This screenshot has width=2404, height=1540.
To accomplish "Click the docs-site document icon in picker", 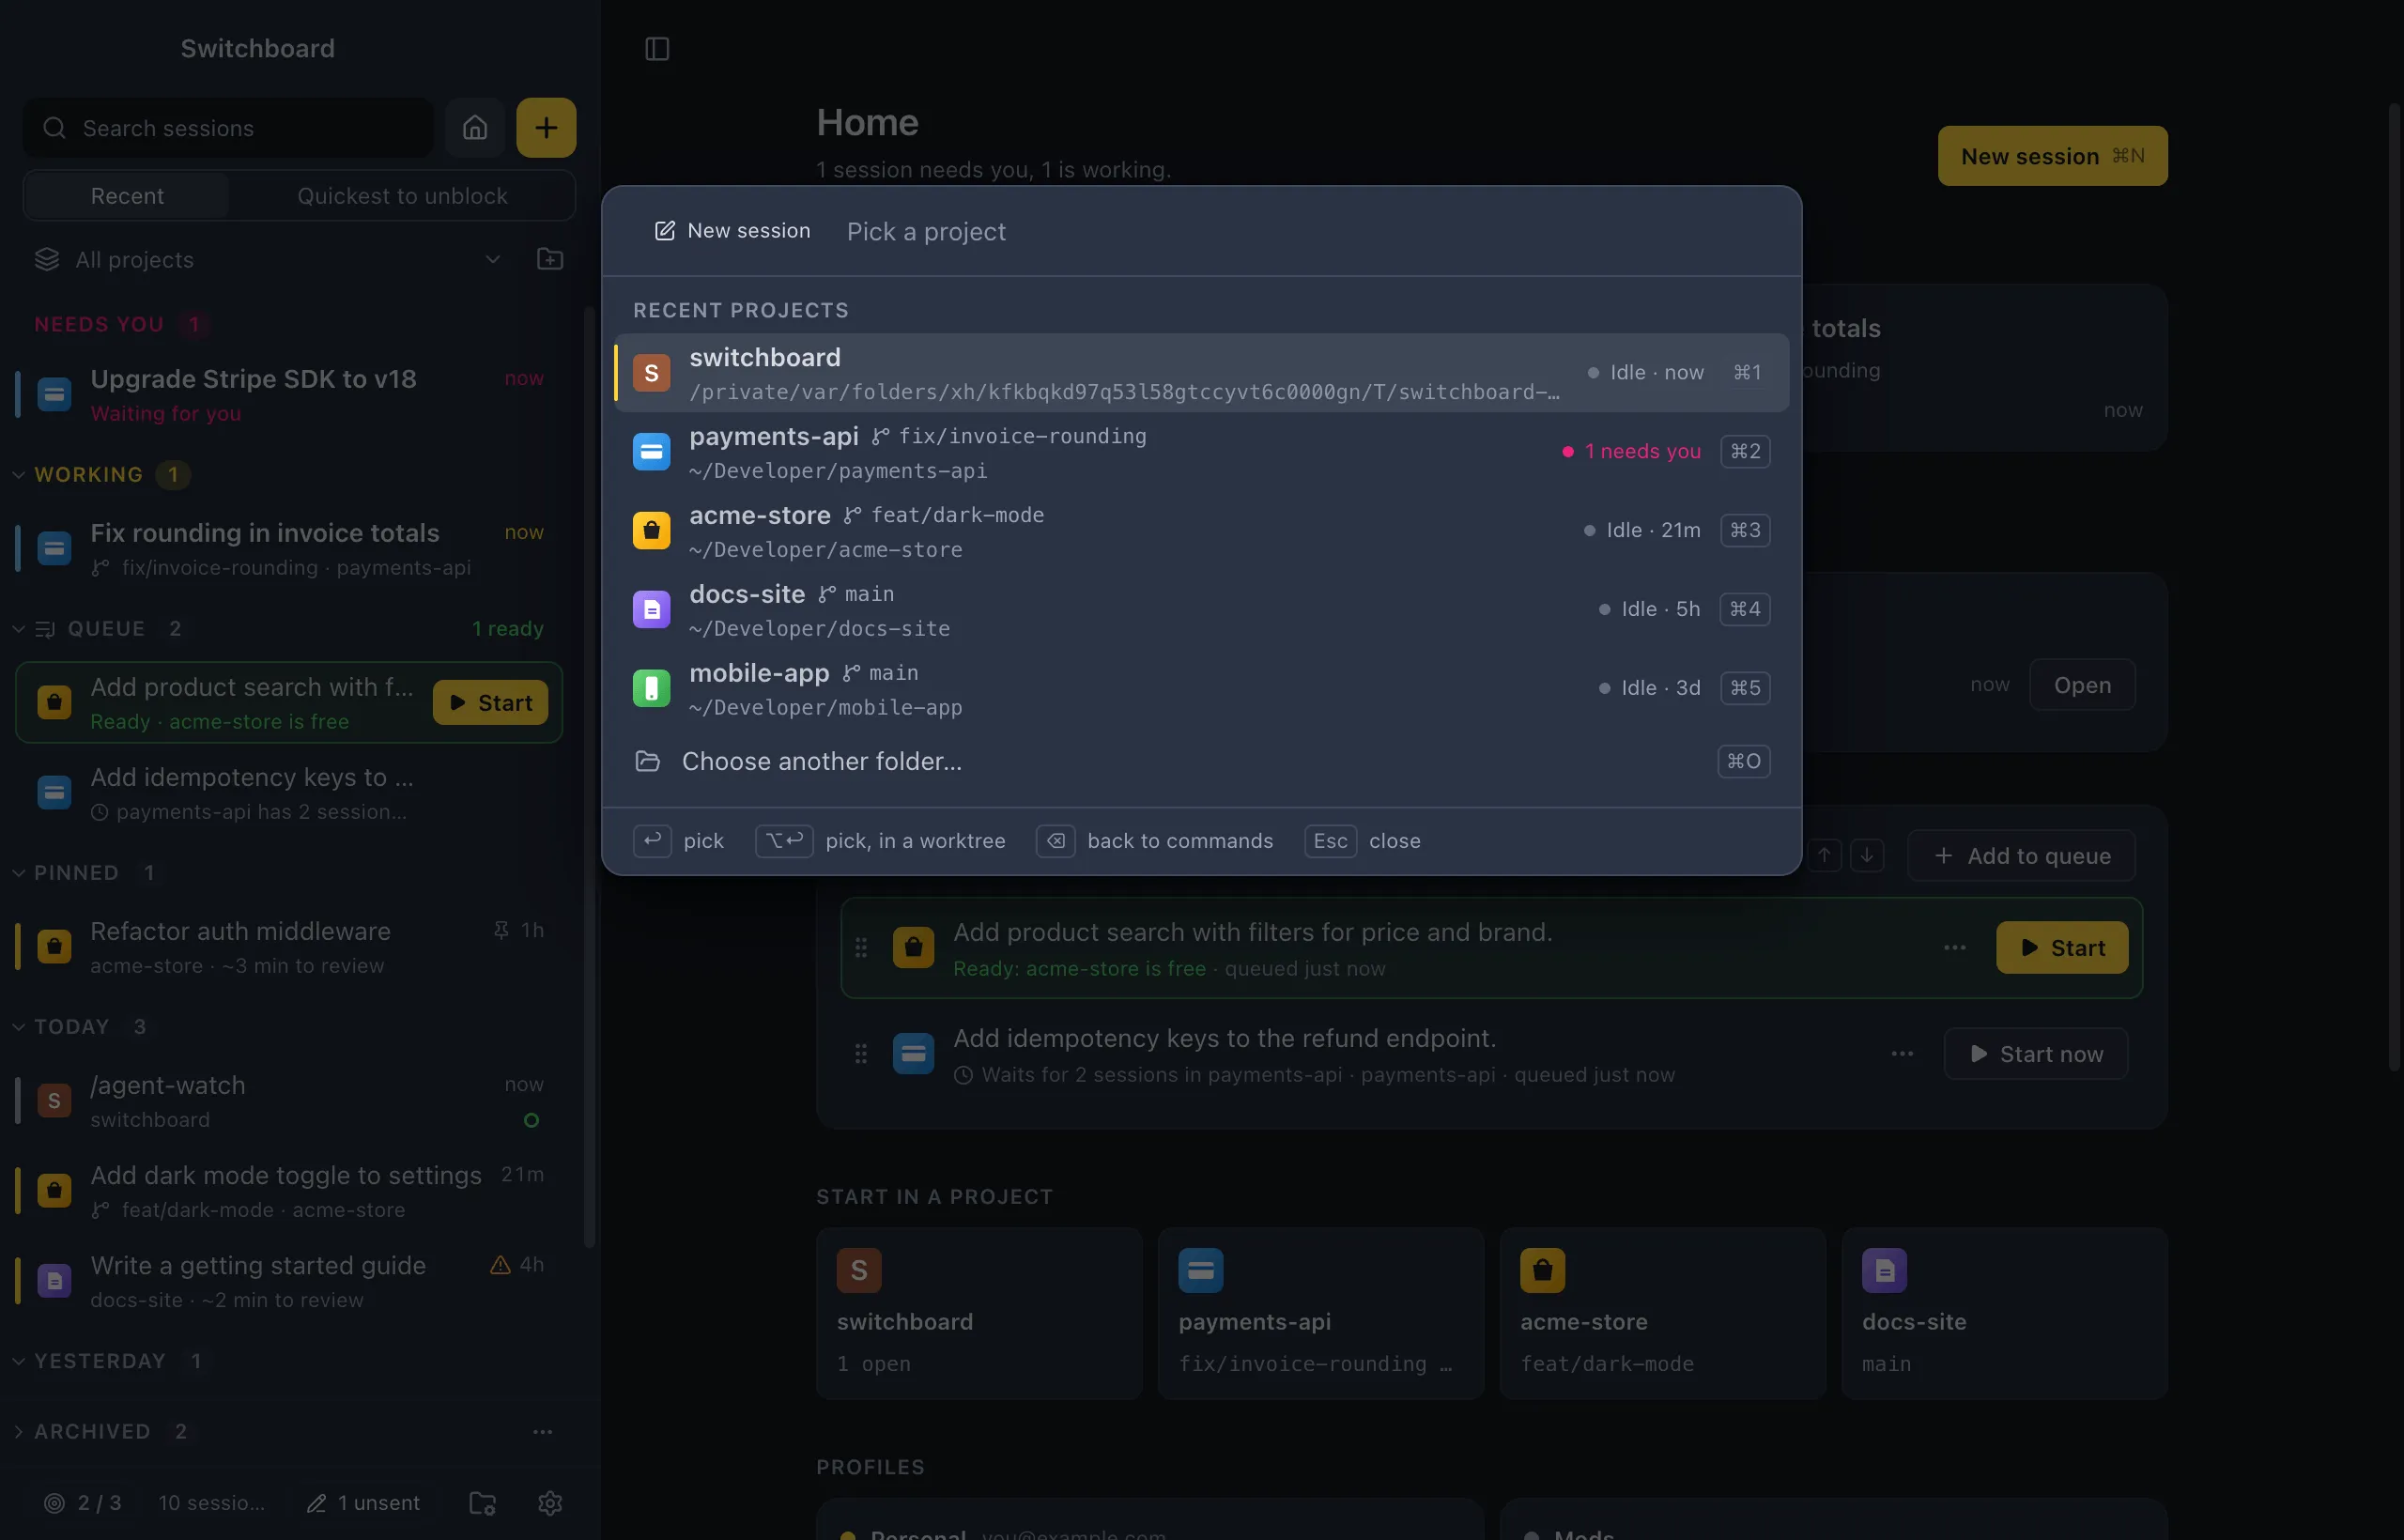I will click(x=651, y=609).
